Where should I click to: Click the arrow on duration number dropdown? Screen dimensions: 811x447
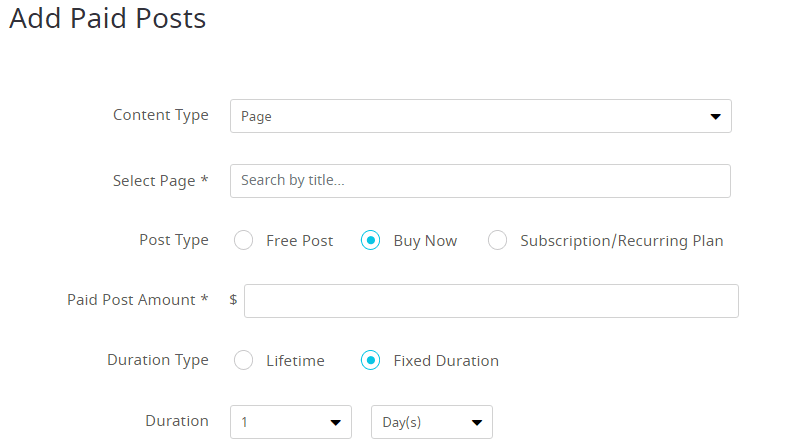tap(336, 423)
